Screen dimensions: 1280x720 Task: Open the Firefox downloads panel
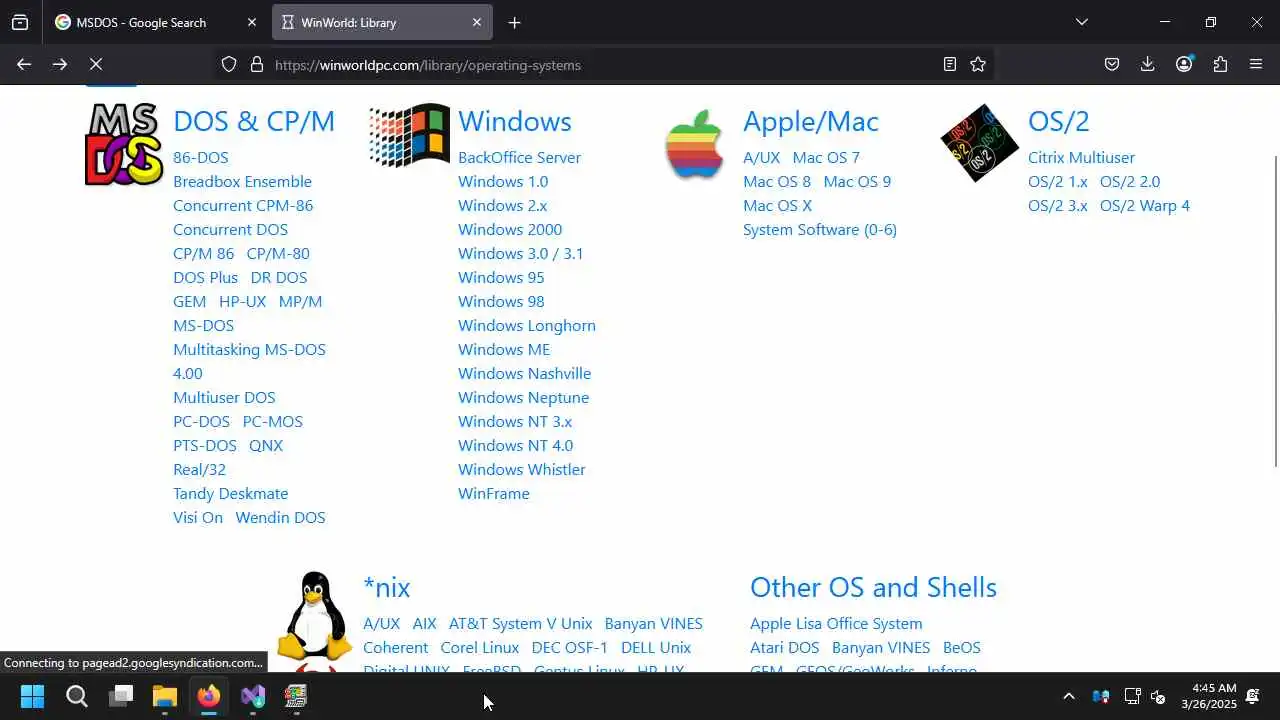pyautogui.click(x=1148, y=64)
